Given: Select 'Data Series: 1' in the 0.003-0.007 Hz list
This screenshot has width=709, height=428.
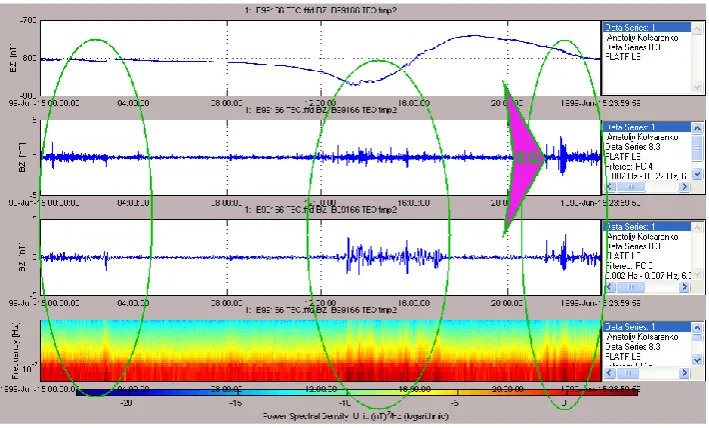Looking at the screenshot, I should click(647, 226).
